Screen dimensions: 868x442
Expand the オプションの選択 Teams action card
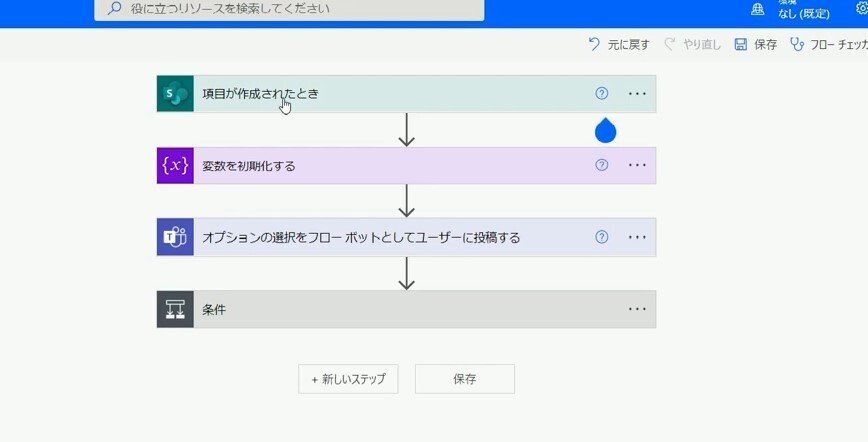(x=406, y=237)
